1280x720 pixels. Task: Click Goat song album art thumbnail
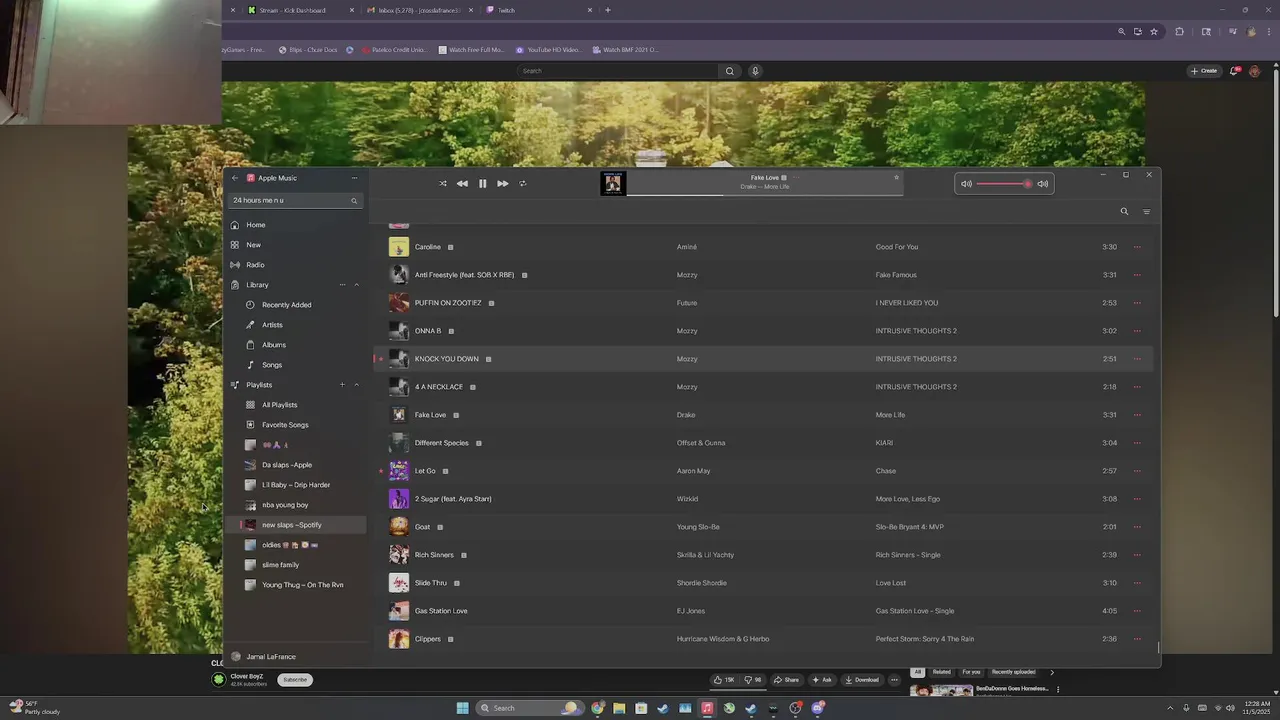399,527
